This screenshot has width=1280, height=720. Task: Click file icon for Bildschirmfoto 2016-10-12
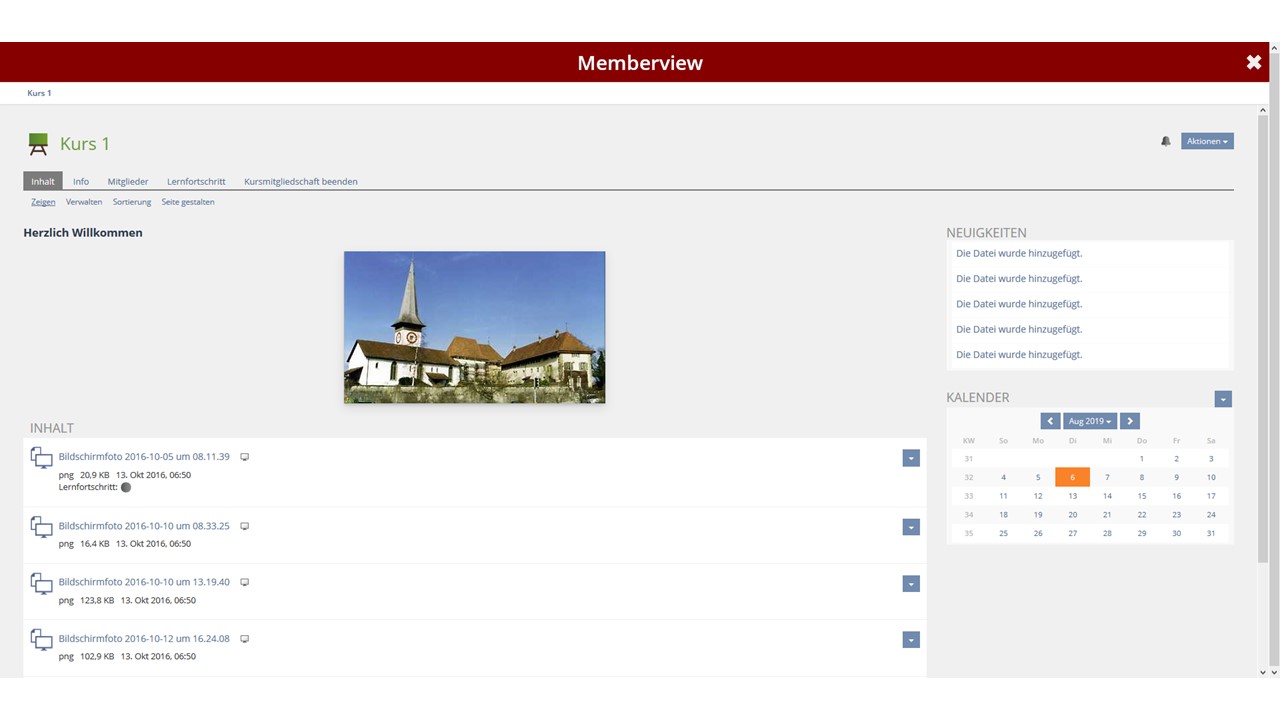pos(41,639)
